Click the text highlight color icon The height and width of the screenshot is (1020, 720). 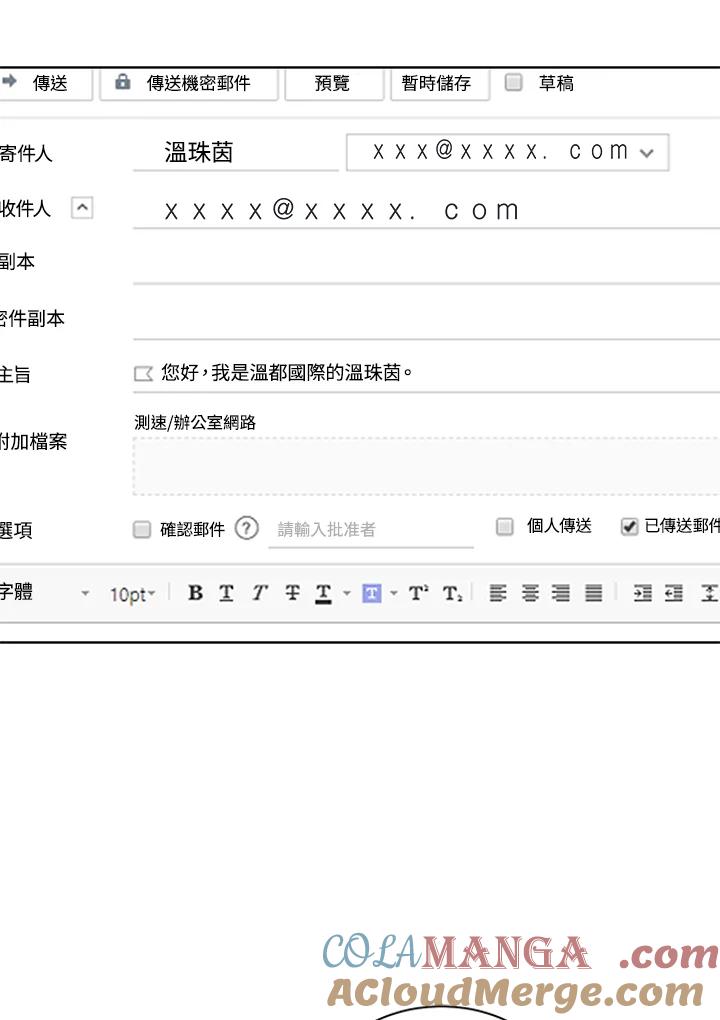click(371, 593)
